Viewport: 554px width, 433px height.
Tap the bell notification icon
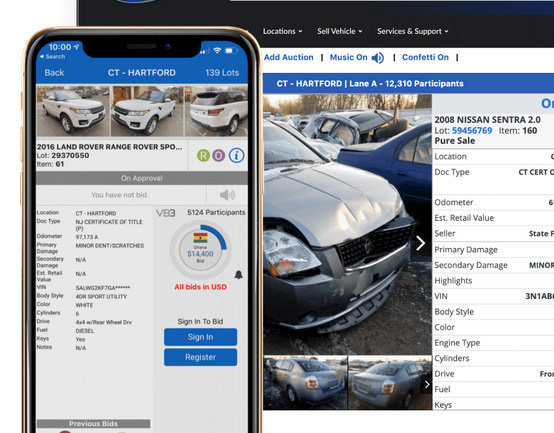(x=238, y=274)
